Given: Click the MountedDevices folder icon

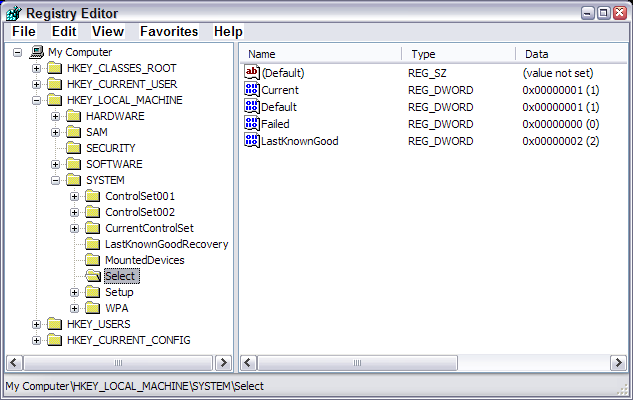Looking at the screenshot, I should (92, 260).
